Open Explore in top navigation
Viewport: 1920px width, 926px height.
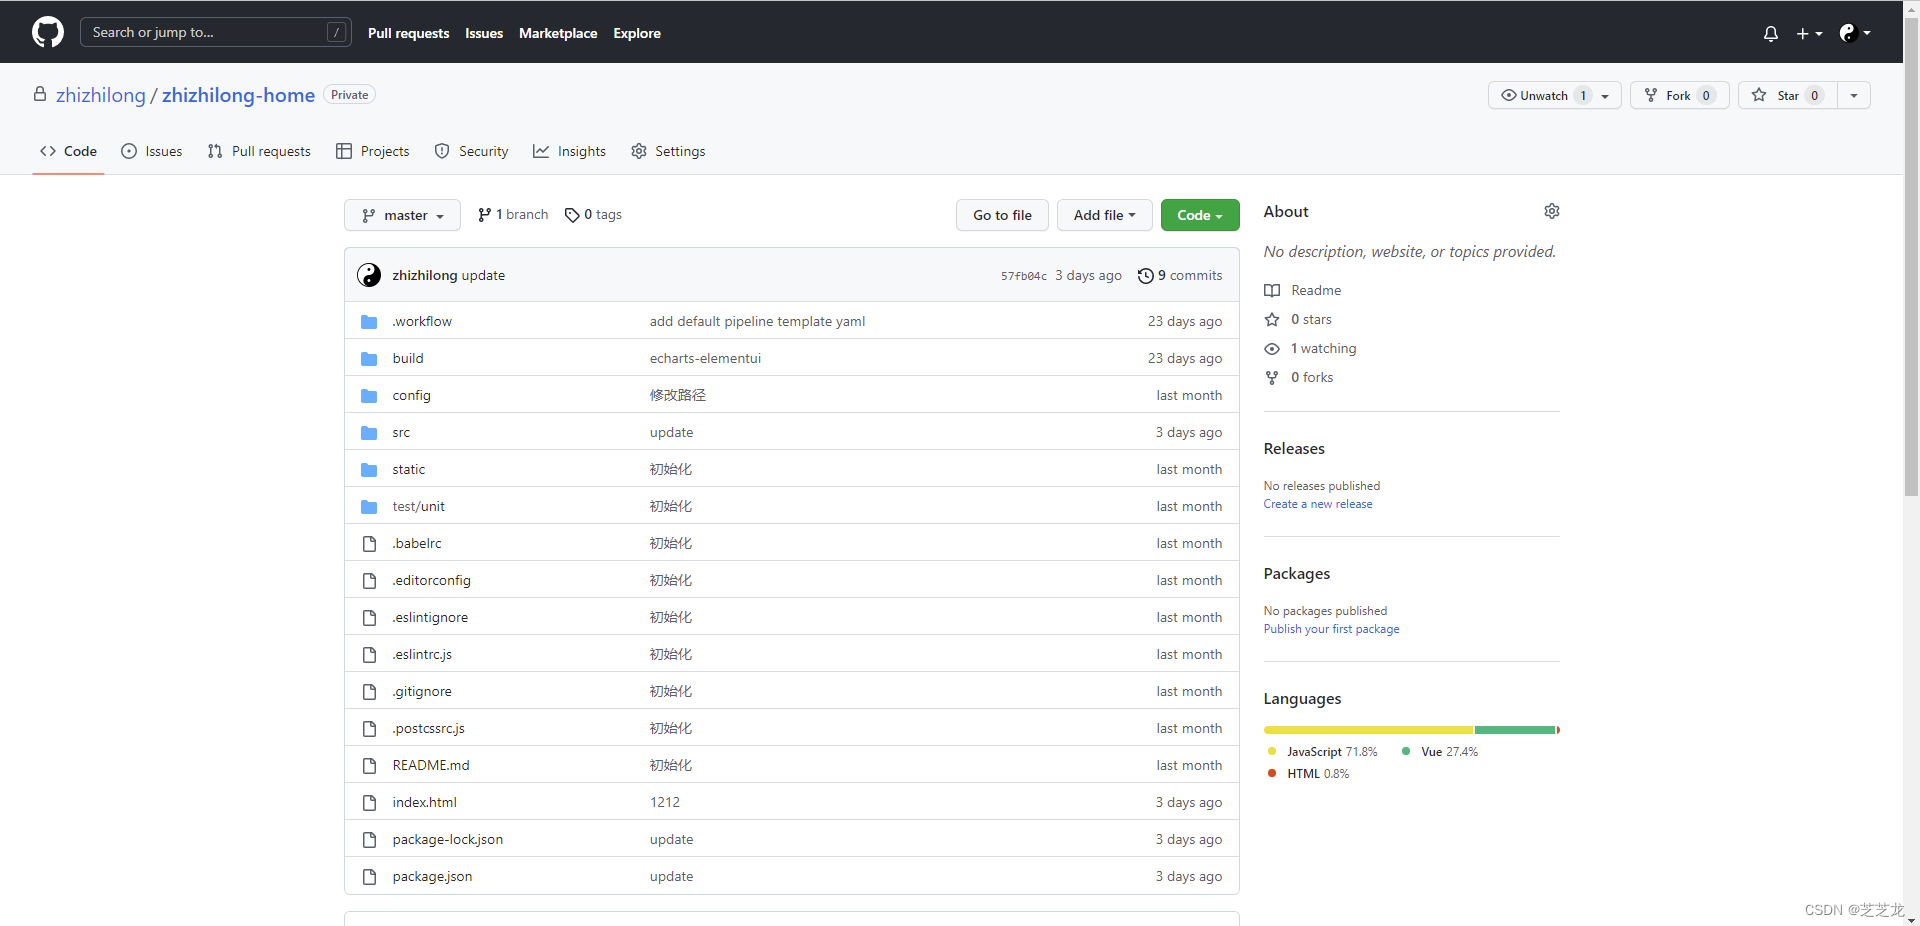click(x=637, y=33)
